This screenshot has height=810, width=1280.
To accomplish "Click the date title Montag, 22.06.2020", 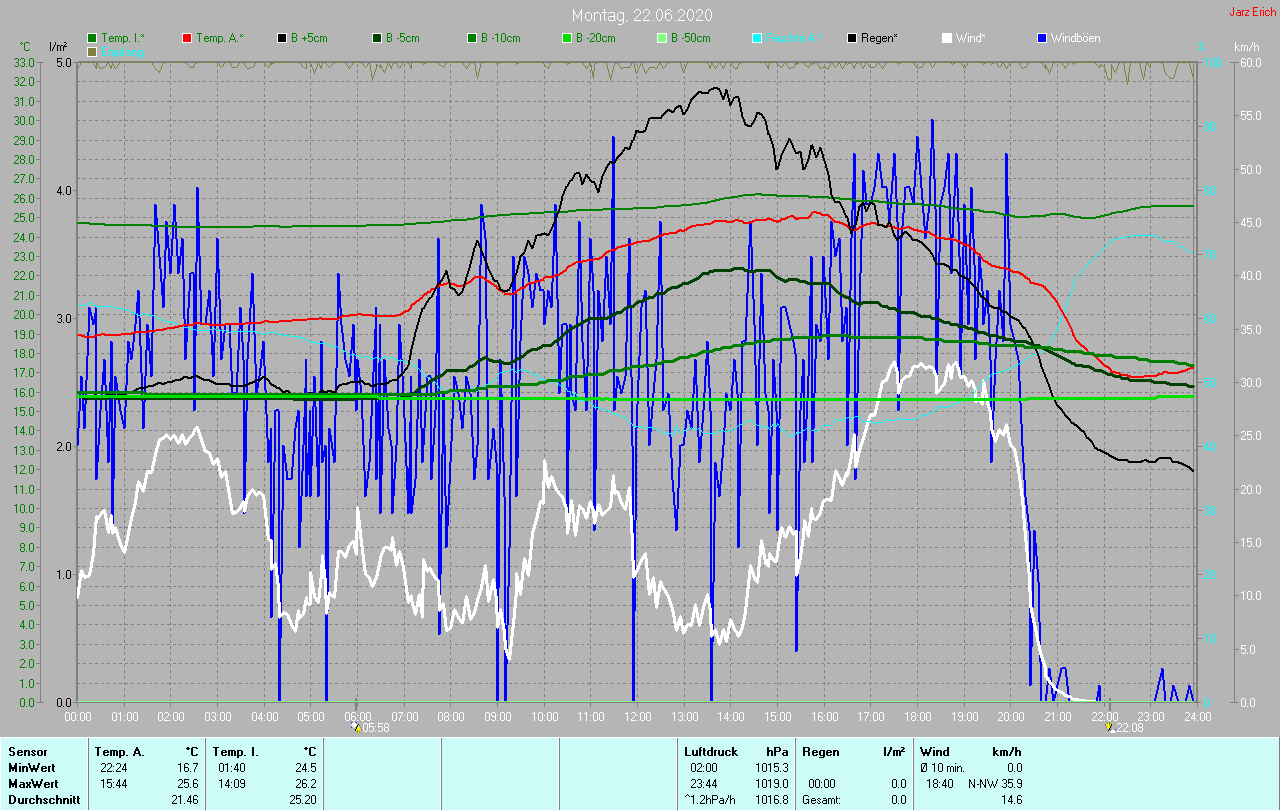I will tap(640, 15).
